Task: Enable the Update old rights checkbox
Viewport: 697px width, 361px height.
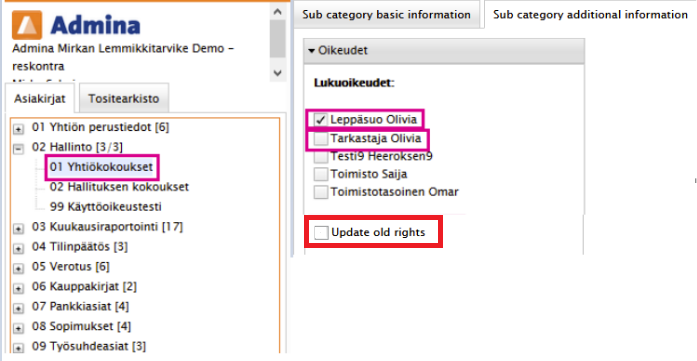Action: click(321, 233)
